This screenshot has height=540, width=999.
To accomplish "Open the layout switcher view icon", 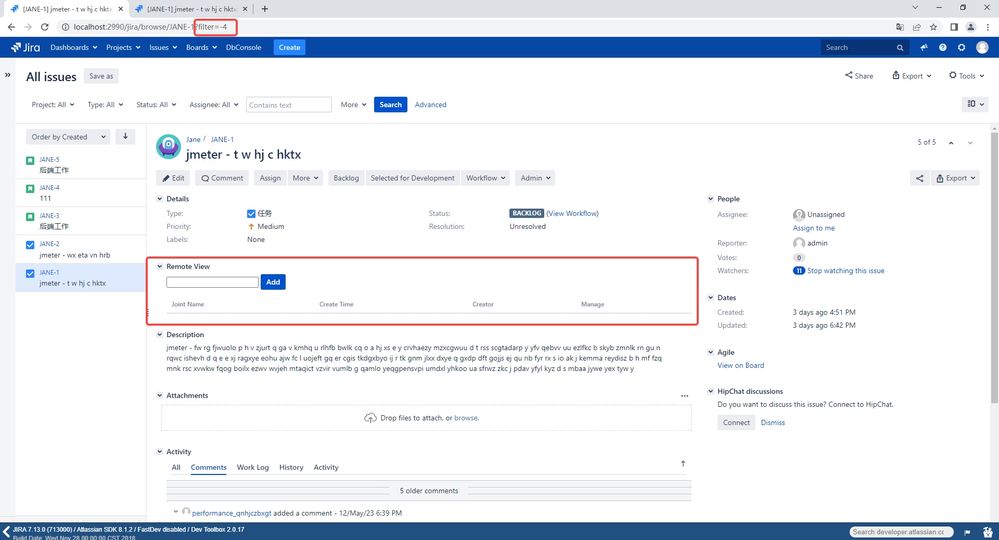I will coord(975,104).
